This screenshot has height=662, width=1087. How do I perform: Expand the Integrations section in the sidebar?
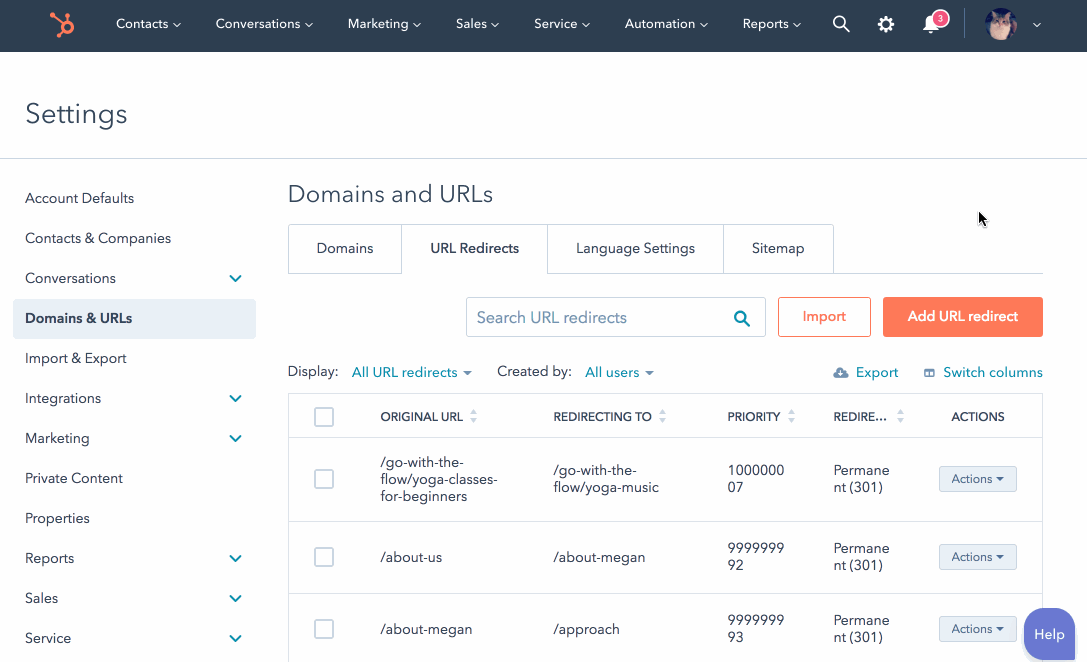click(x=235, y=398)
